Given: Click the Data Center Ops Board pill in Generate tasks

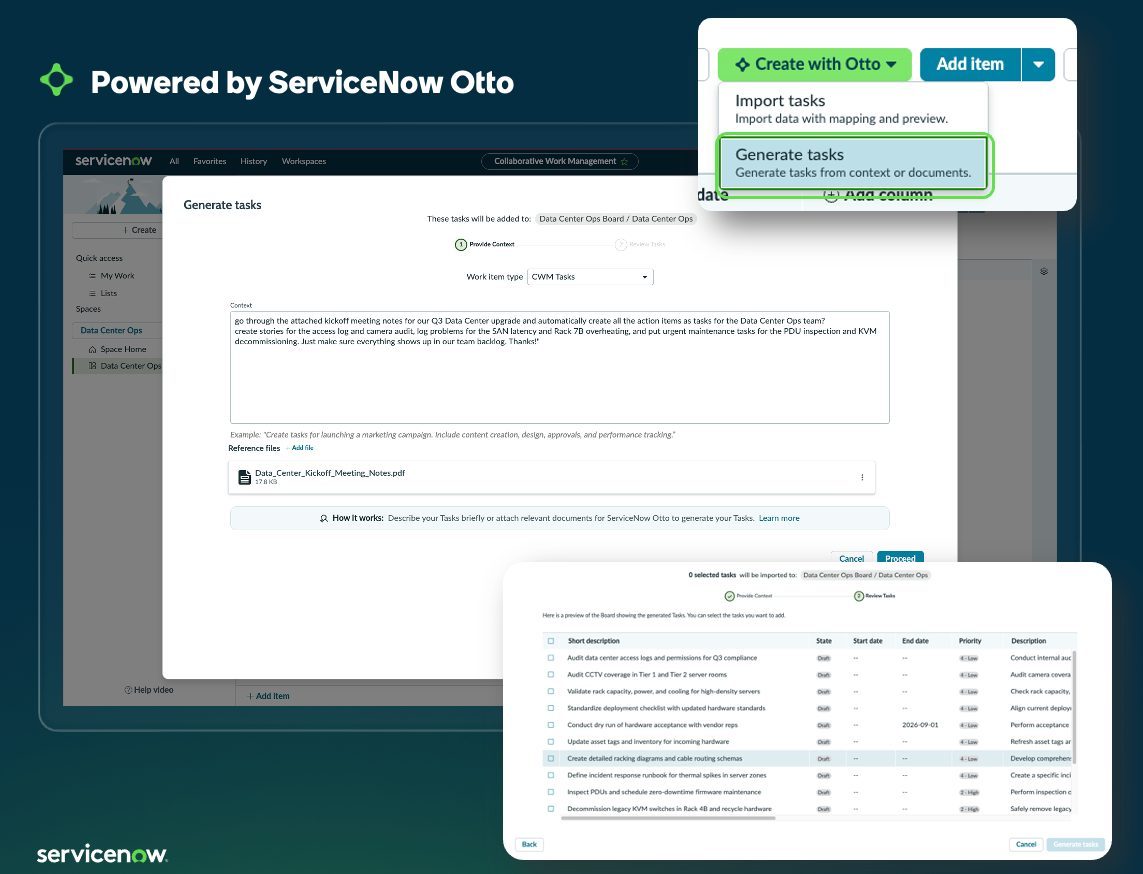Looking at the screenshot, I should 616,219.
